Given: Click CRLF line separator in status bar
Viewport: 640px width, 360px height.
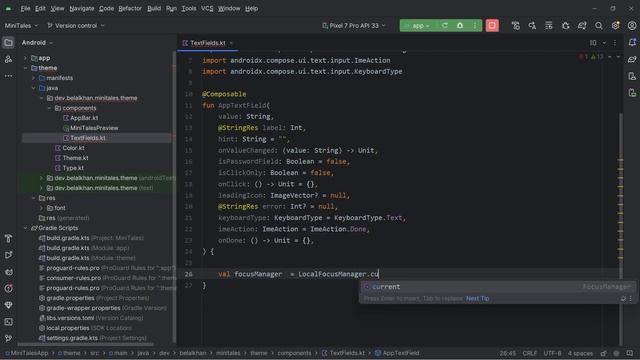Looking at the screenshot, I should click(x=529, y=353).
